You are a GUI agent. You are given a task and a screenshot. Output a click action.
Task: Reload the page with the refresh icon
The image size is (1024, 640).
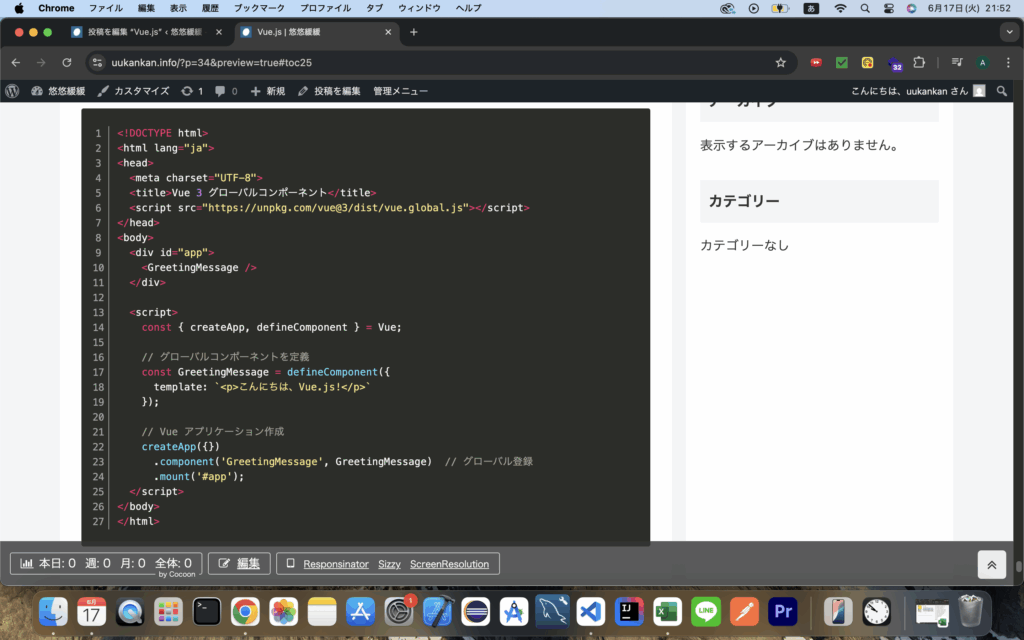(x=67, y=62)
